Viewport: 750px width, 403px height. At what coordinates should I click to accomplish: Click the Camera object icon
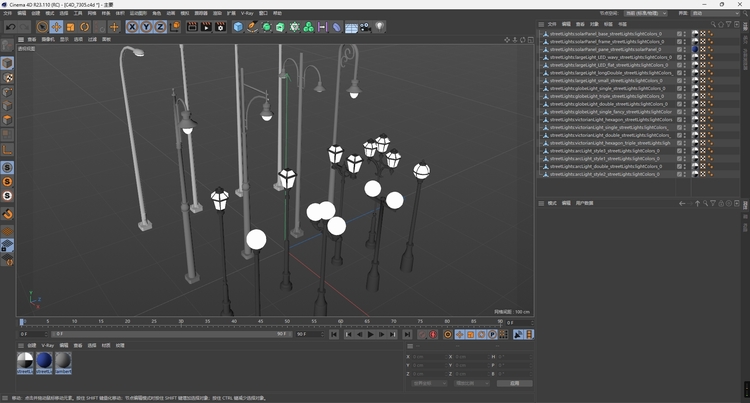[x=365, y=27]
